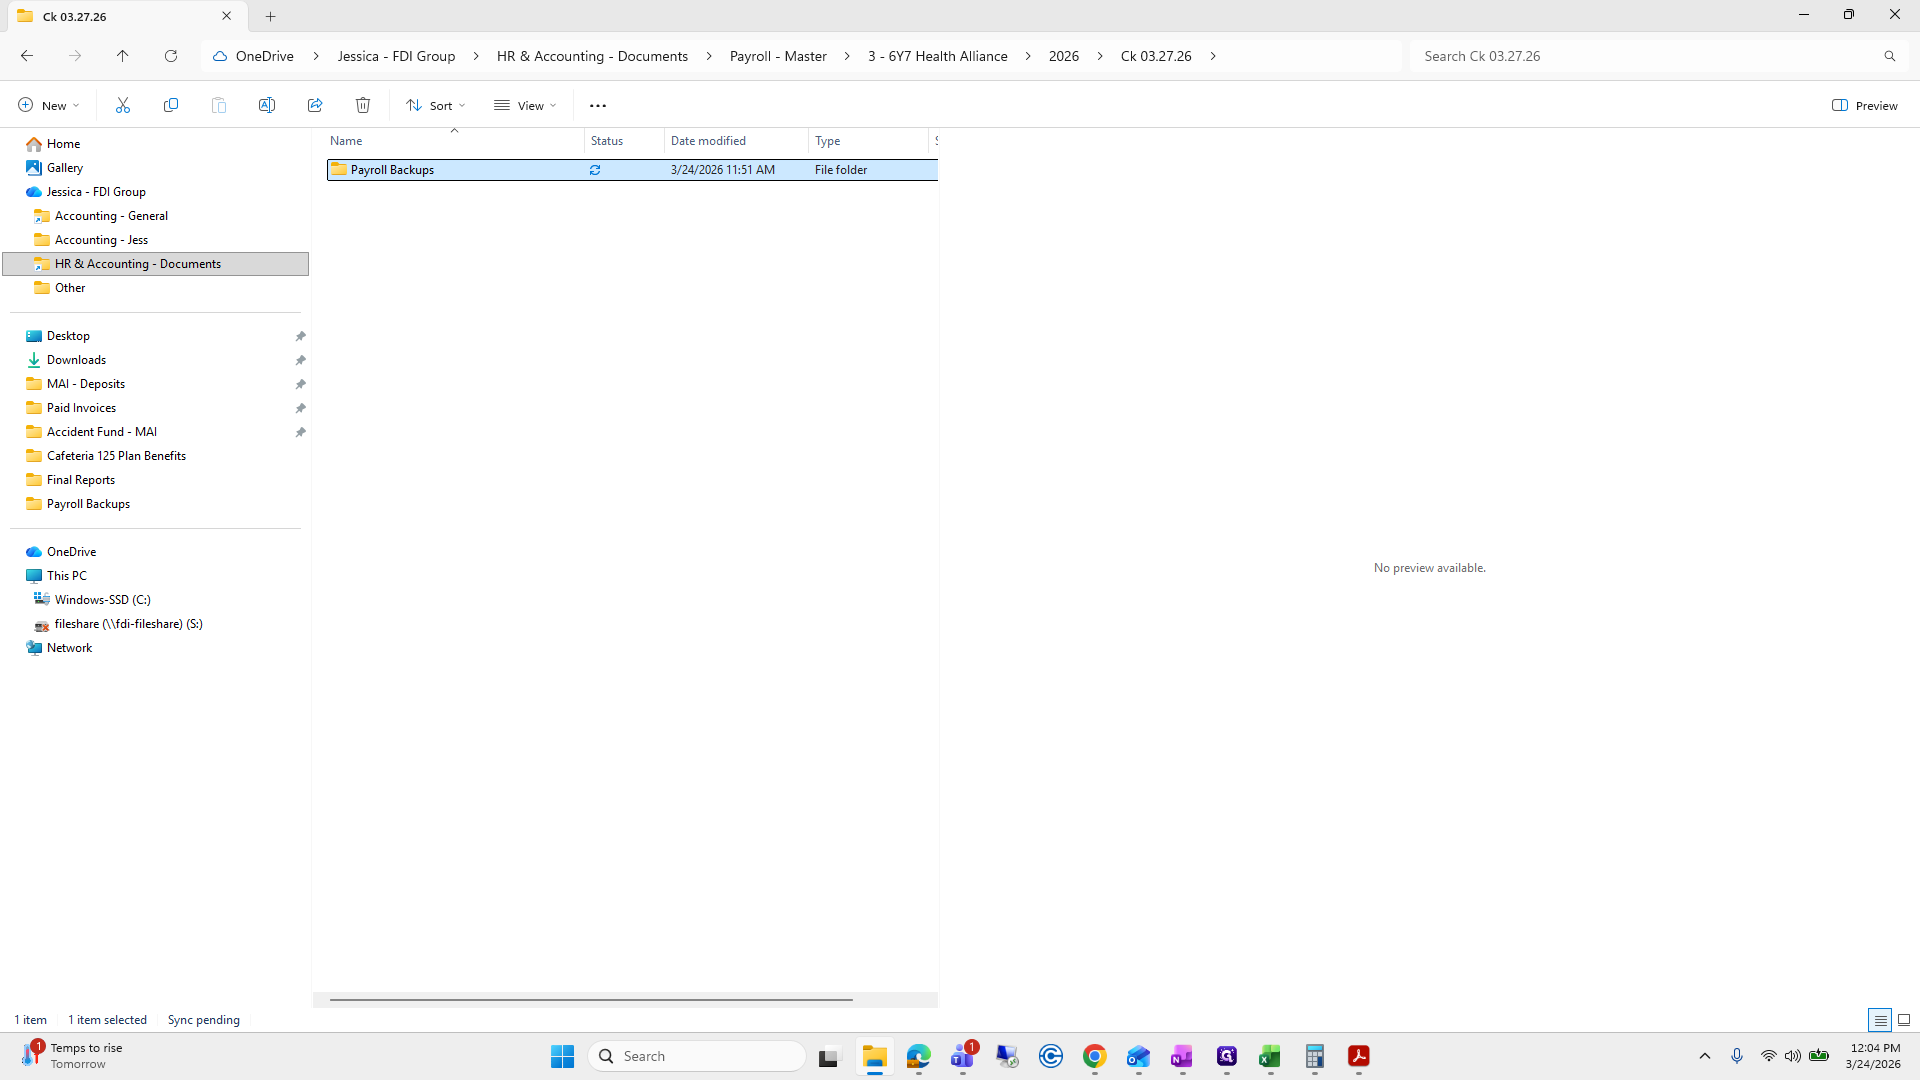Delete the selection with the trash icon

tap(362, 105)
